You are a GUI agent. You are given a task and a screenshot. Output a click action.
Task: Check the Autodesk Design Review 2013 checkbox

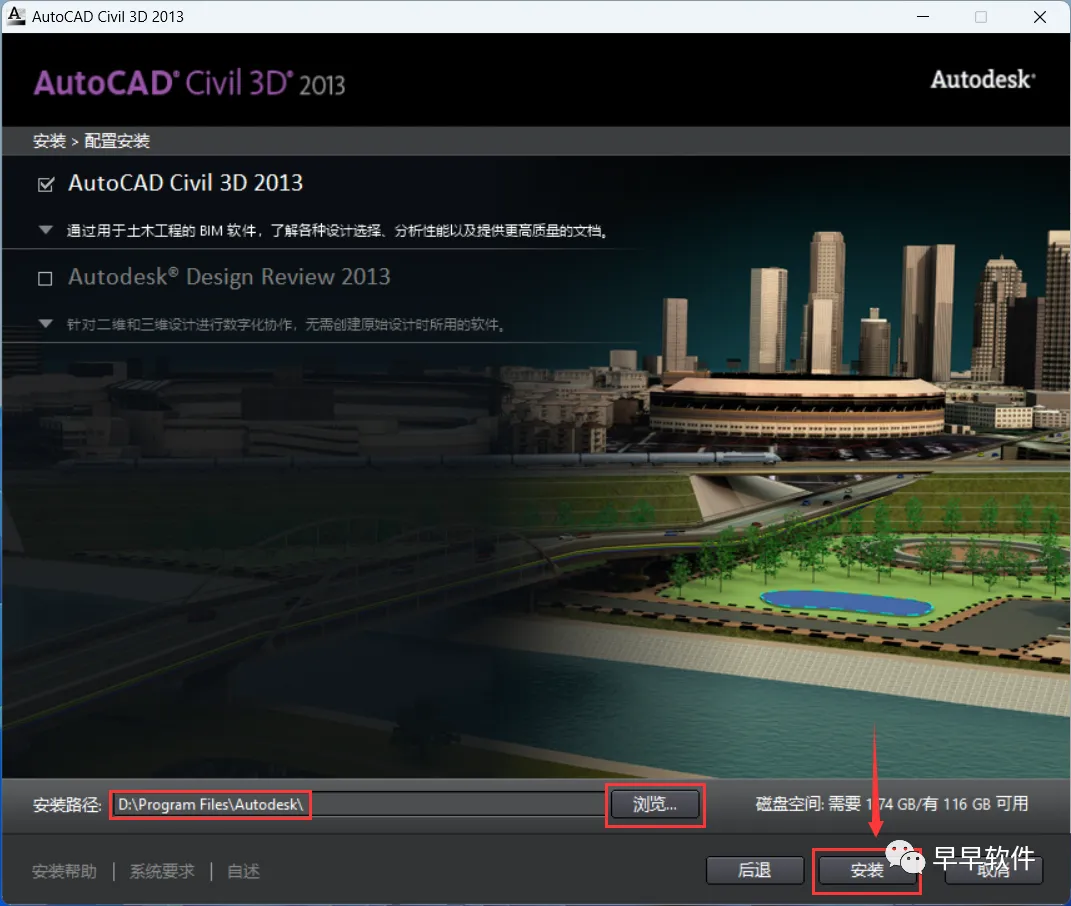(x=45, y=279)
